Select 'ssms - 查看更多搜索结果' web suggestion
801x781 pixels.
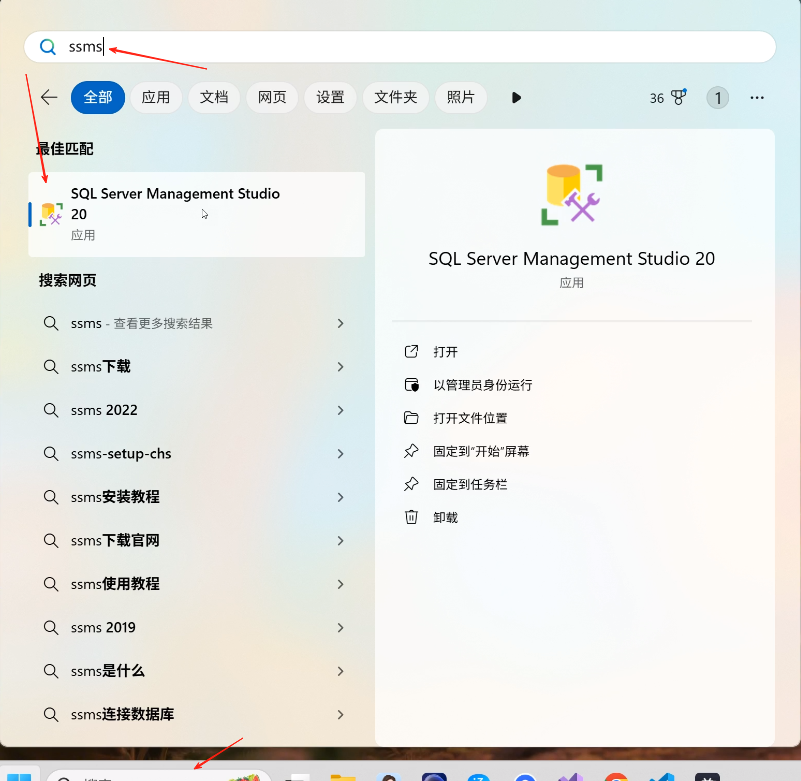[197, 323]
